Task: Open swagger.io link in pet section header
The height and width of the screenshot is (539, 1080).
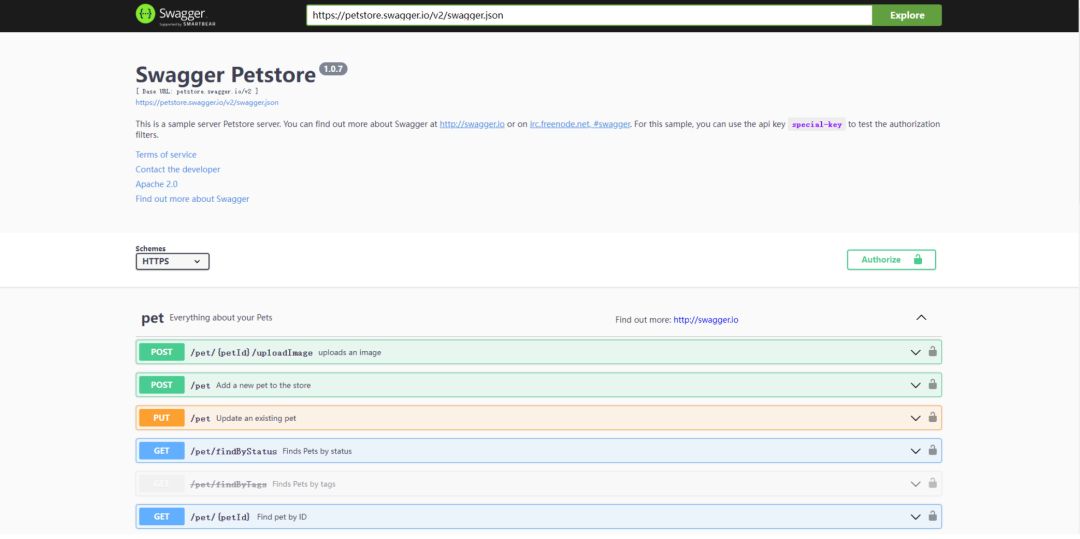Action: [x=706, y=320]
